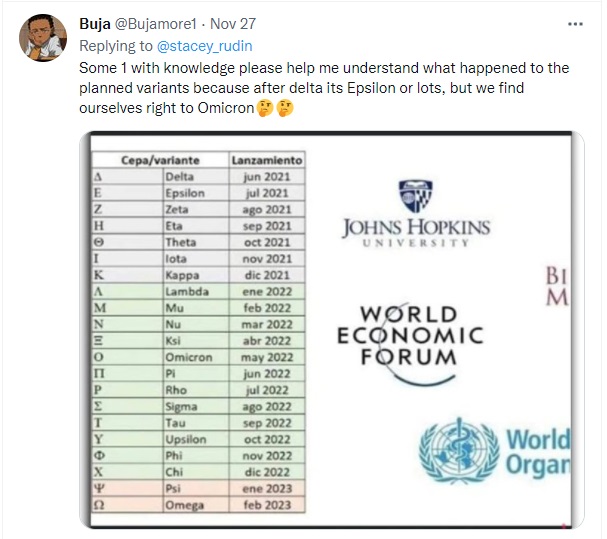The height and width of the screenshot is (539, 607).
Task: Click the Johns Hopkins University name text
Action: (x=416, y=231)
